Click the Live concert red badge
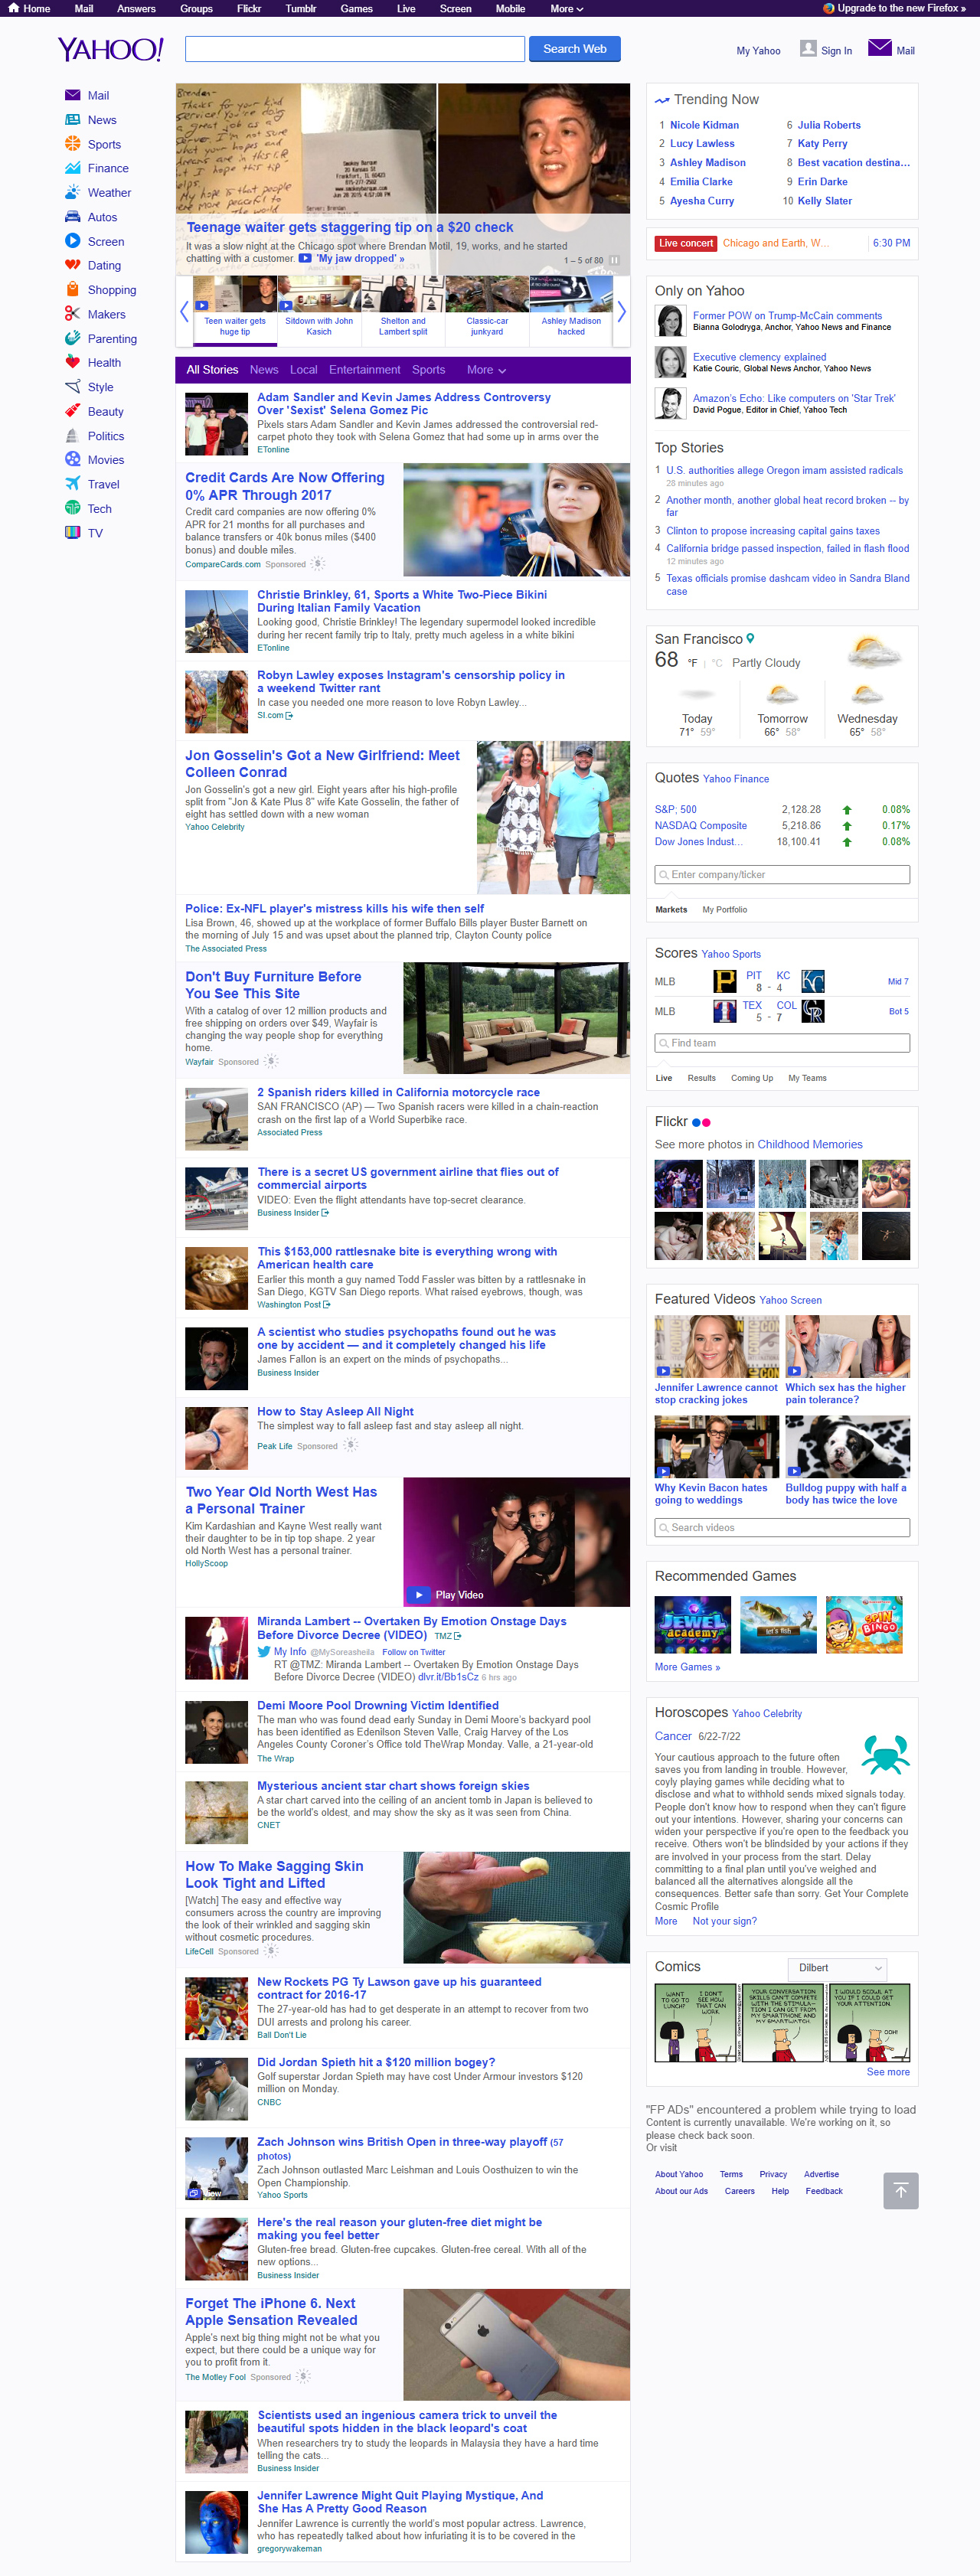 pyautogui.click(x=685, y=243)
